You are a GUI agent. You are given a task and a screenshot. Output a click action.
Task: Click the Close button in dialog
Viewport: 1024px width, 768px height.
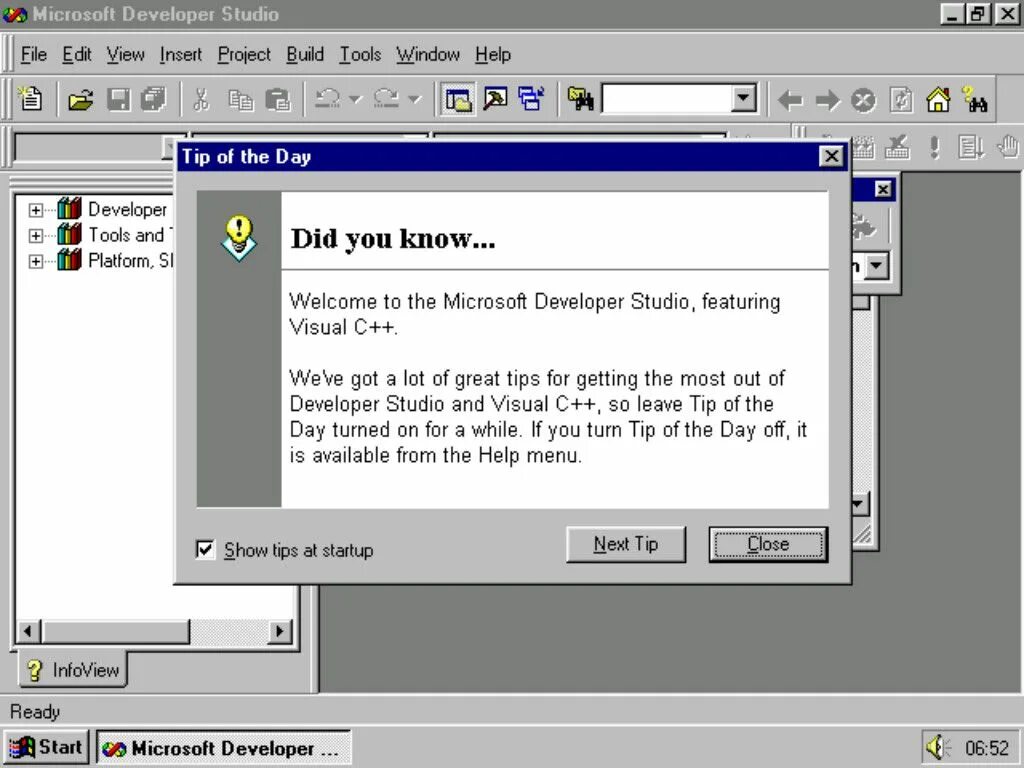pyautogui.click(x=768, y=544)
